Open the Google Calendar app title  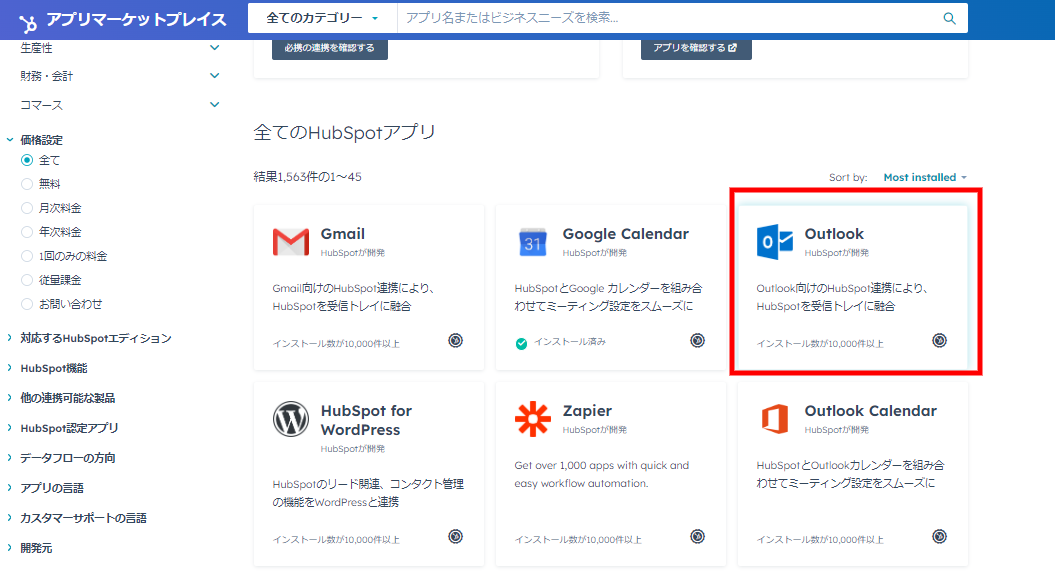click(626, 234)
